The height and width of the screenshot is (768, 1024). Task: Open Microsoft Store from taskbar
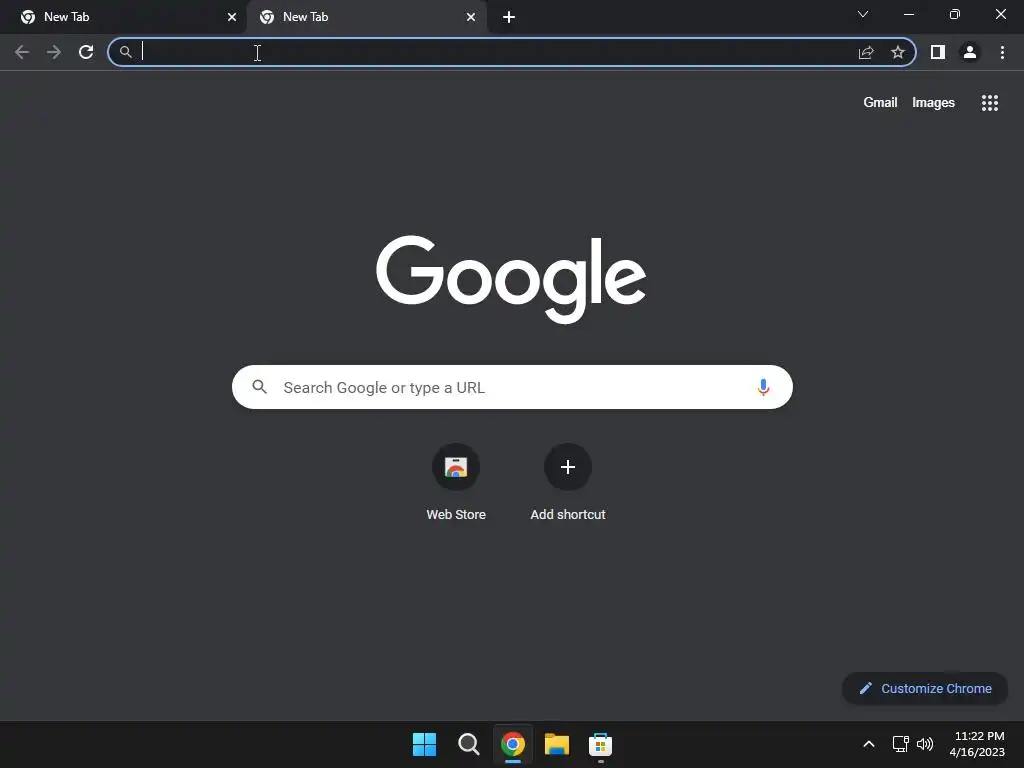(x=600, y=744)
